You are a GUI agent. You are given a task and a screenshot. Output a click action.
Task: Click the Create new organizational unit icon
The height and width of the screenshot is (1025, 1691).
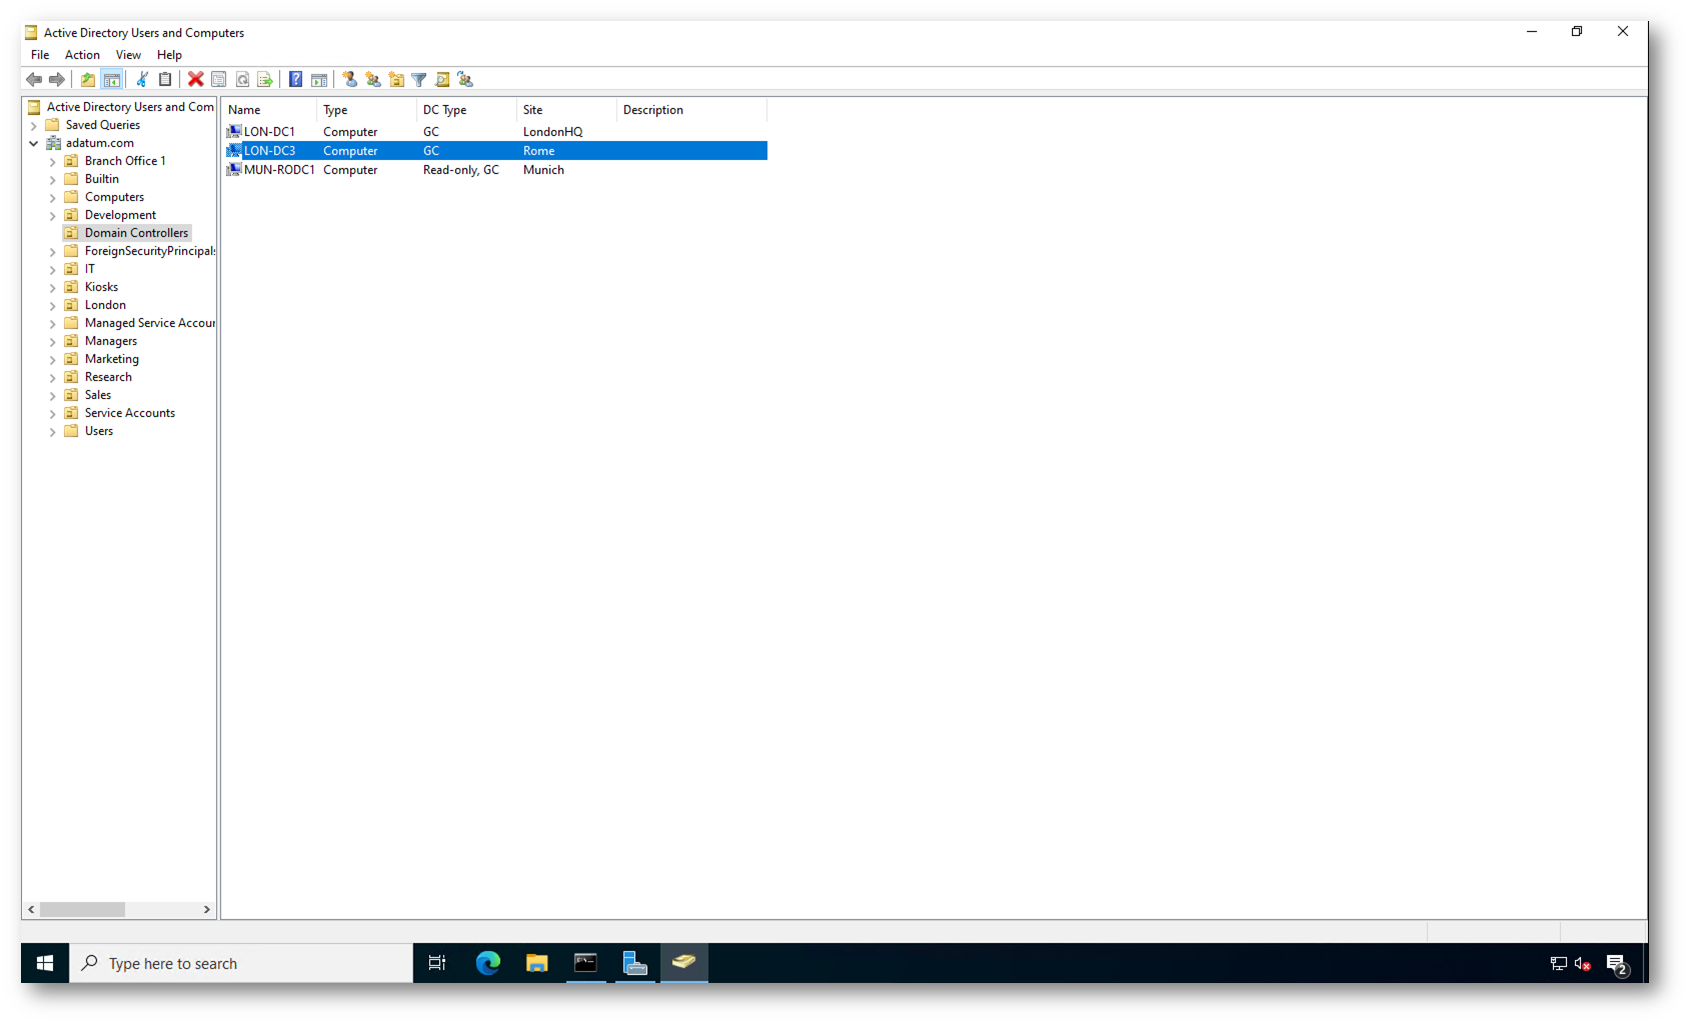(x=397, y=80)
